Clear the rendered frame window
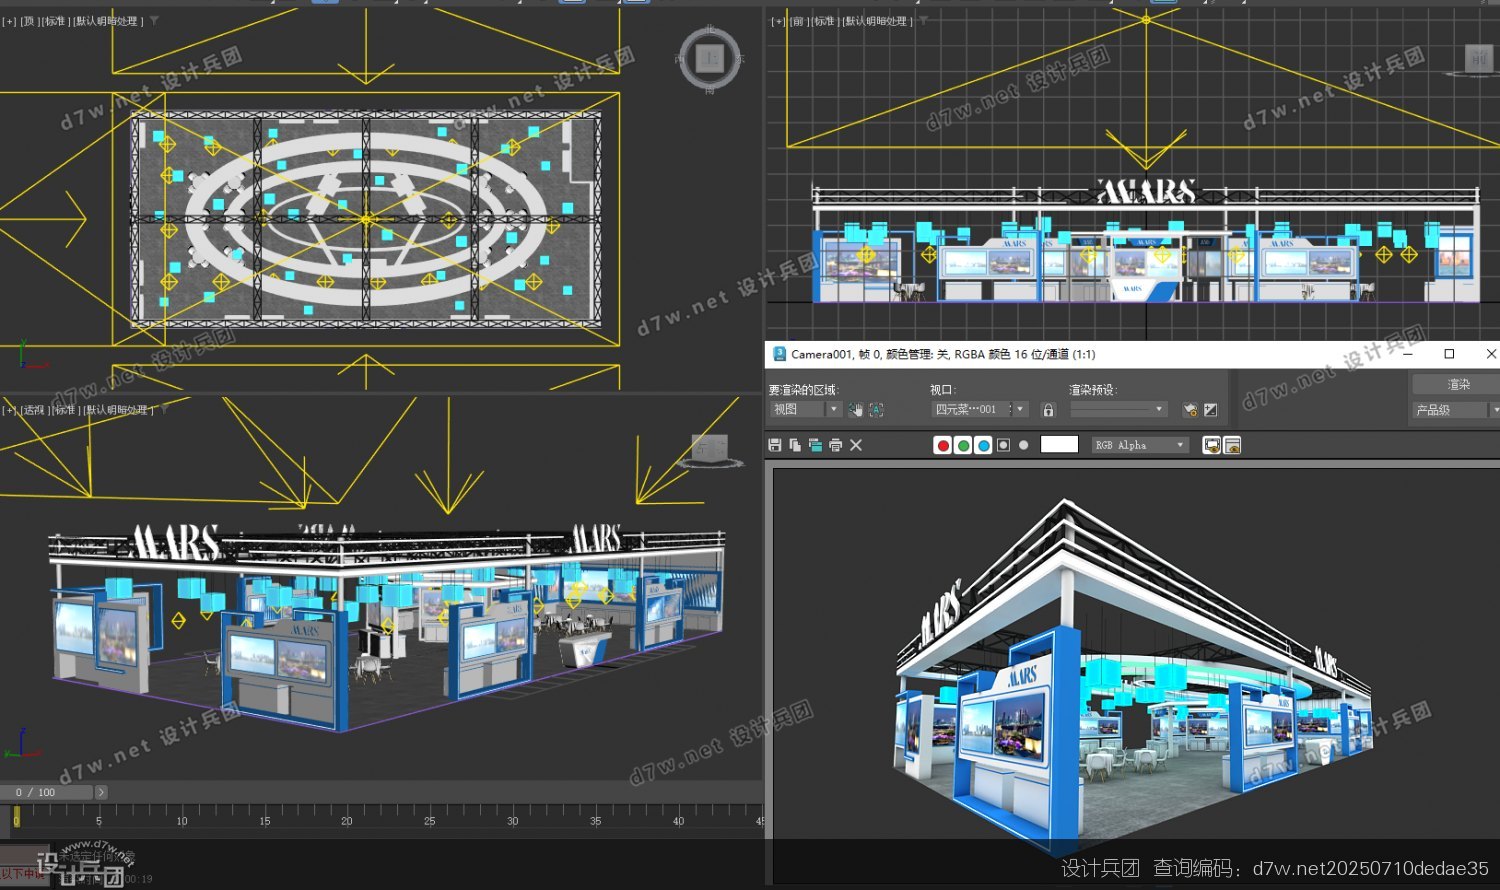The width and height of the screenshot is (1500, 890). [856, 445]
